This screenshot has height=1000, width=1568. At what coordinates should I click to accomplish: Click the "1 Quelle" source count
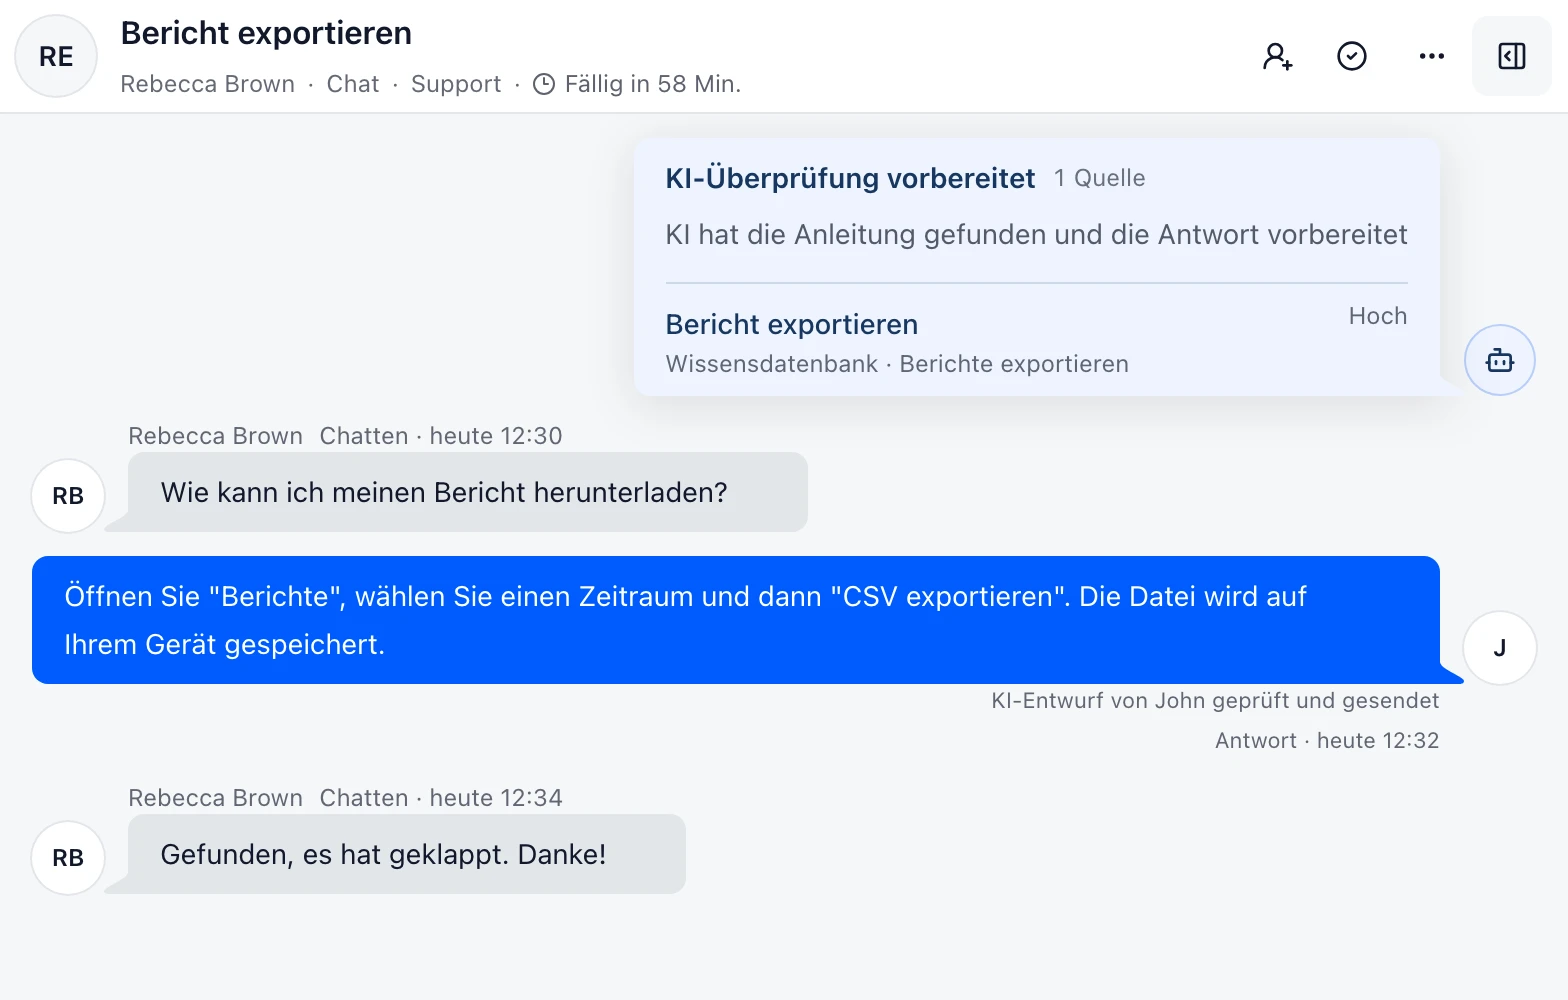1099,178
